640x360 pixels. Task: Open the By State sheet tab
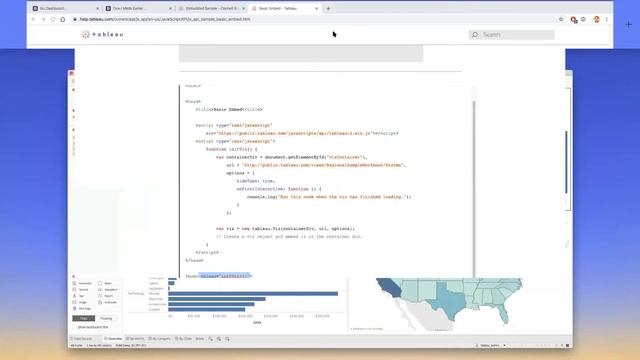pyautogui.click(x=183, y=339)
